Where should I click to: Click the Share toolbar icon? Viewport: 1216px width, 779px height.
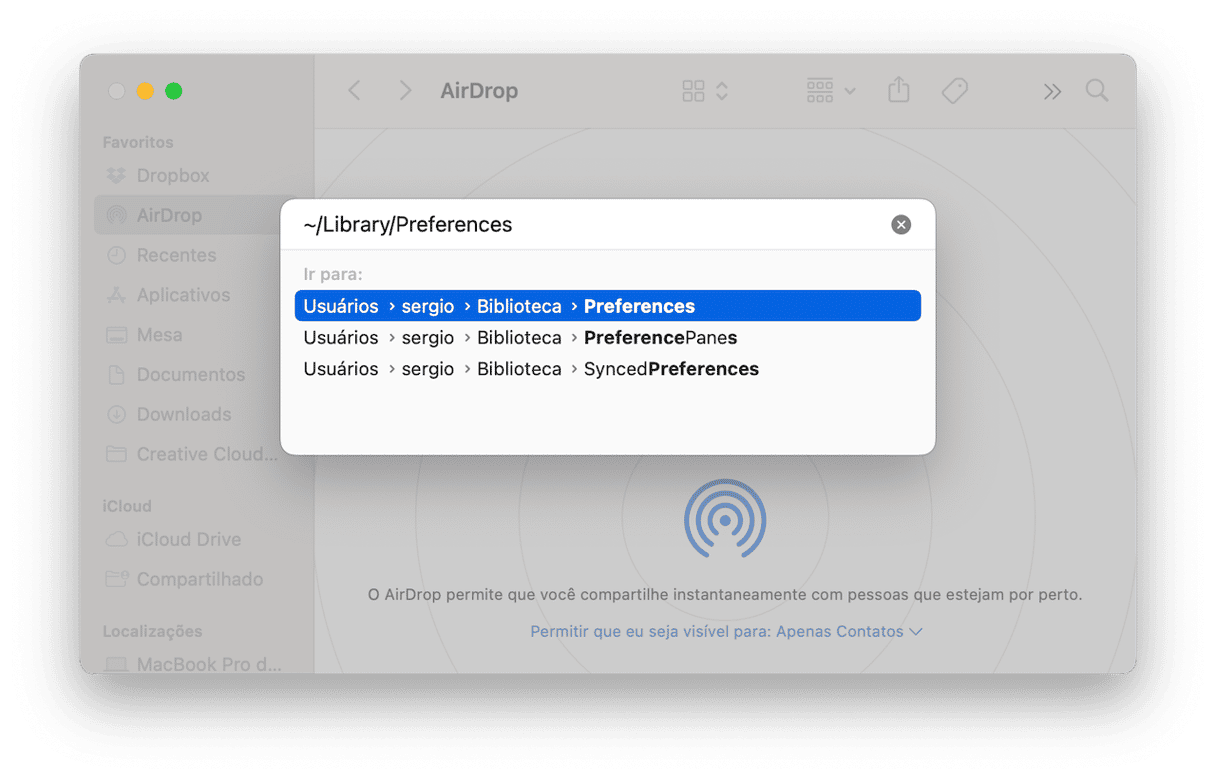click(x=899, y=90)
